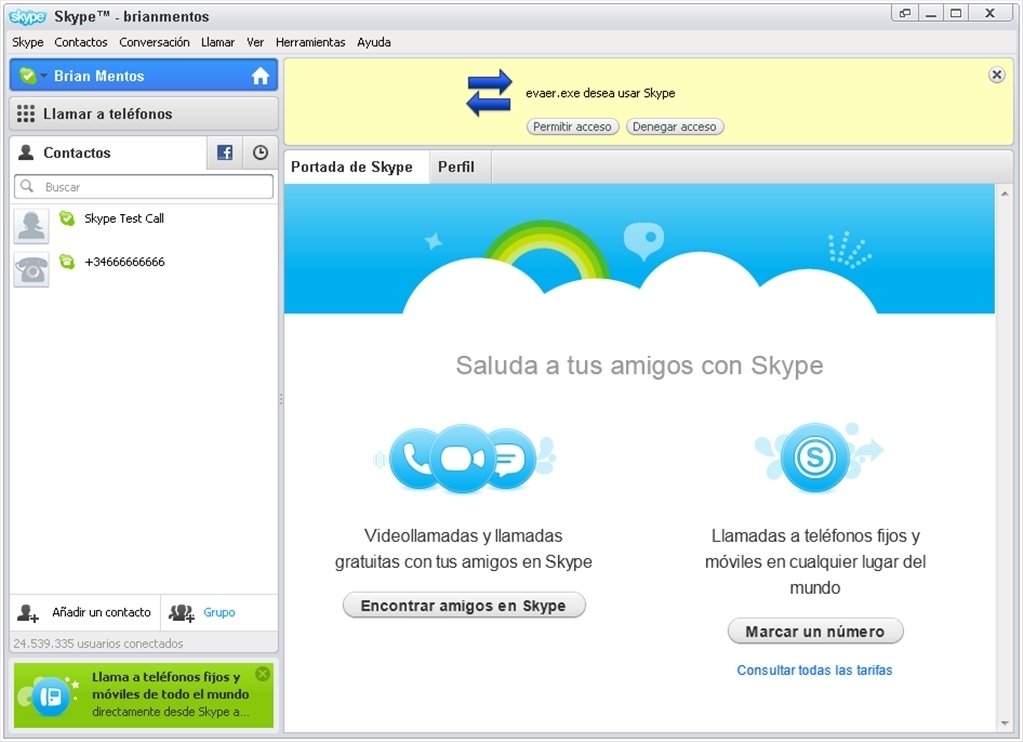Select contact +34666666666
Screen dimensions: 1023x742
tap(125, 262)
